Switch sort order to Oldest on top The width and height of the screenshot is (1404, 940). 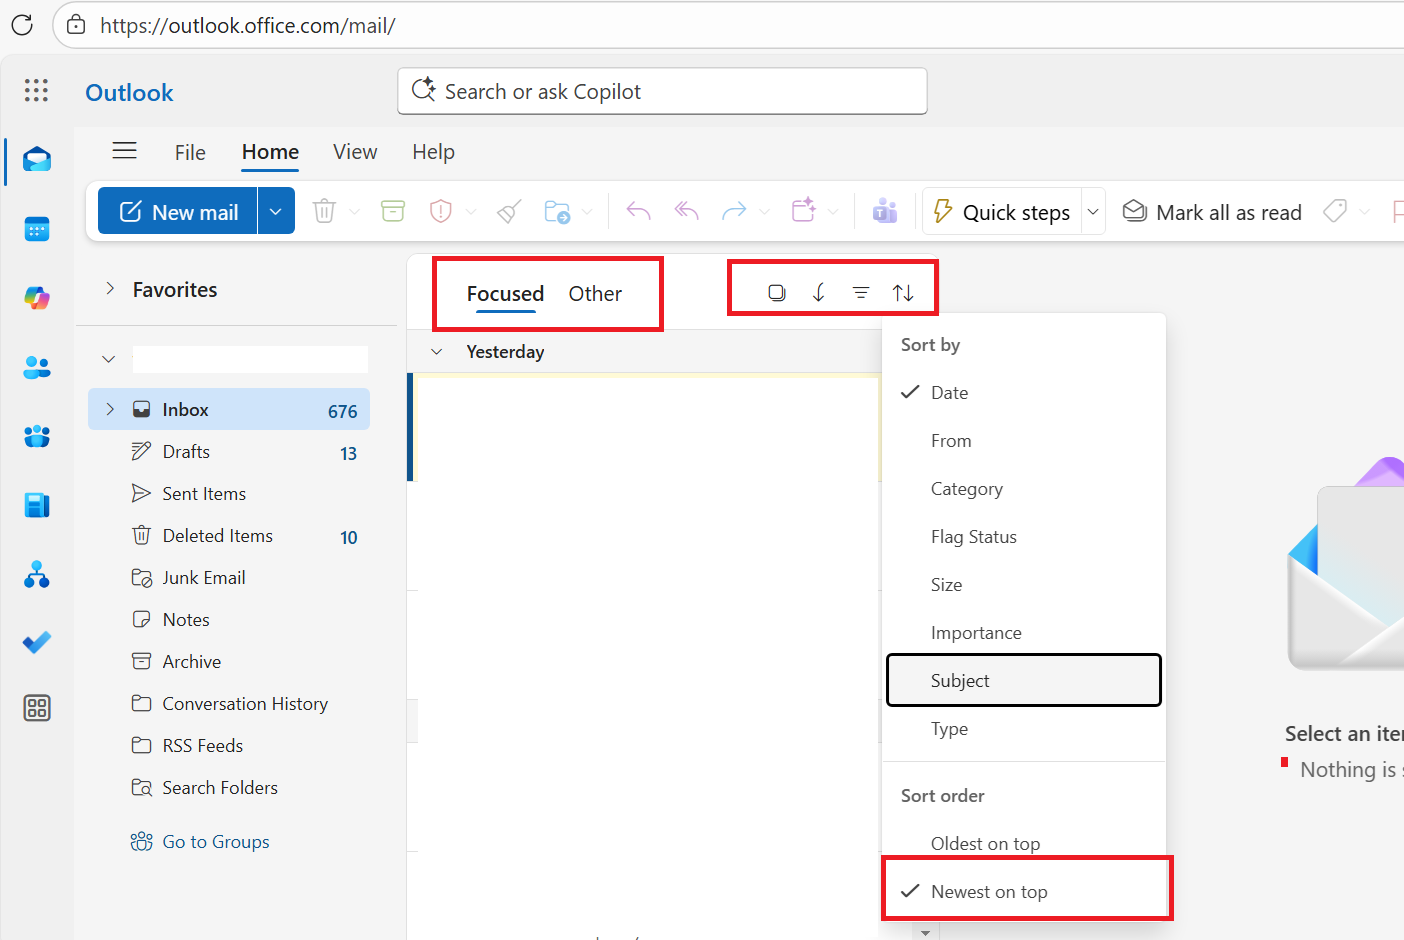pyautogui.click(x=986, y=843)
